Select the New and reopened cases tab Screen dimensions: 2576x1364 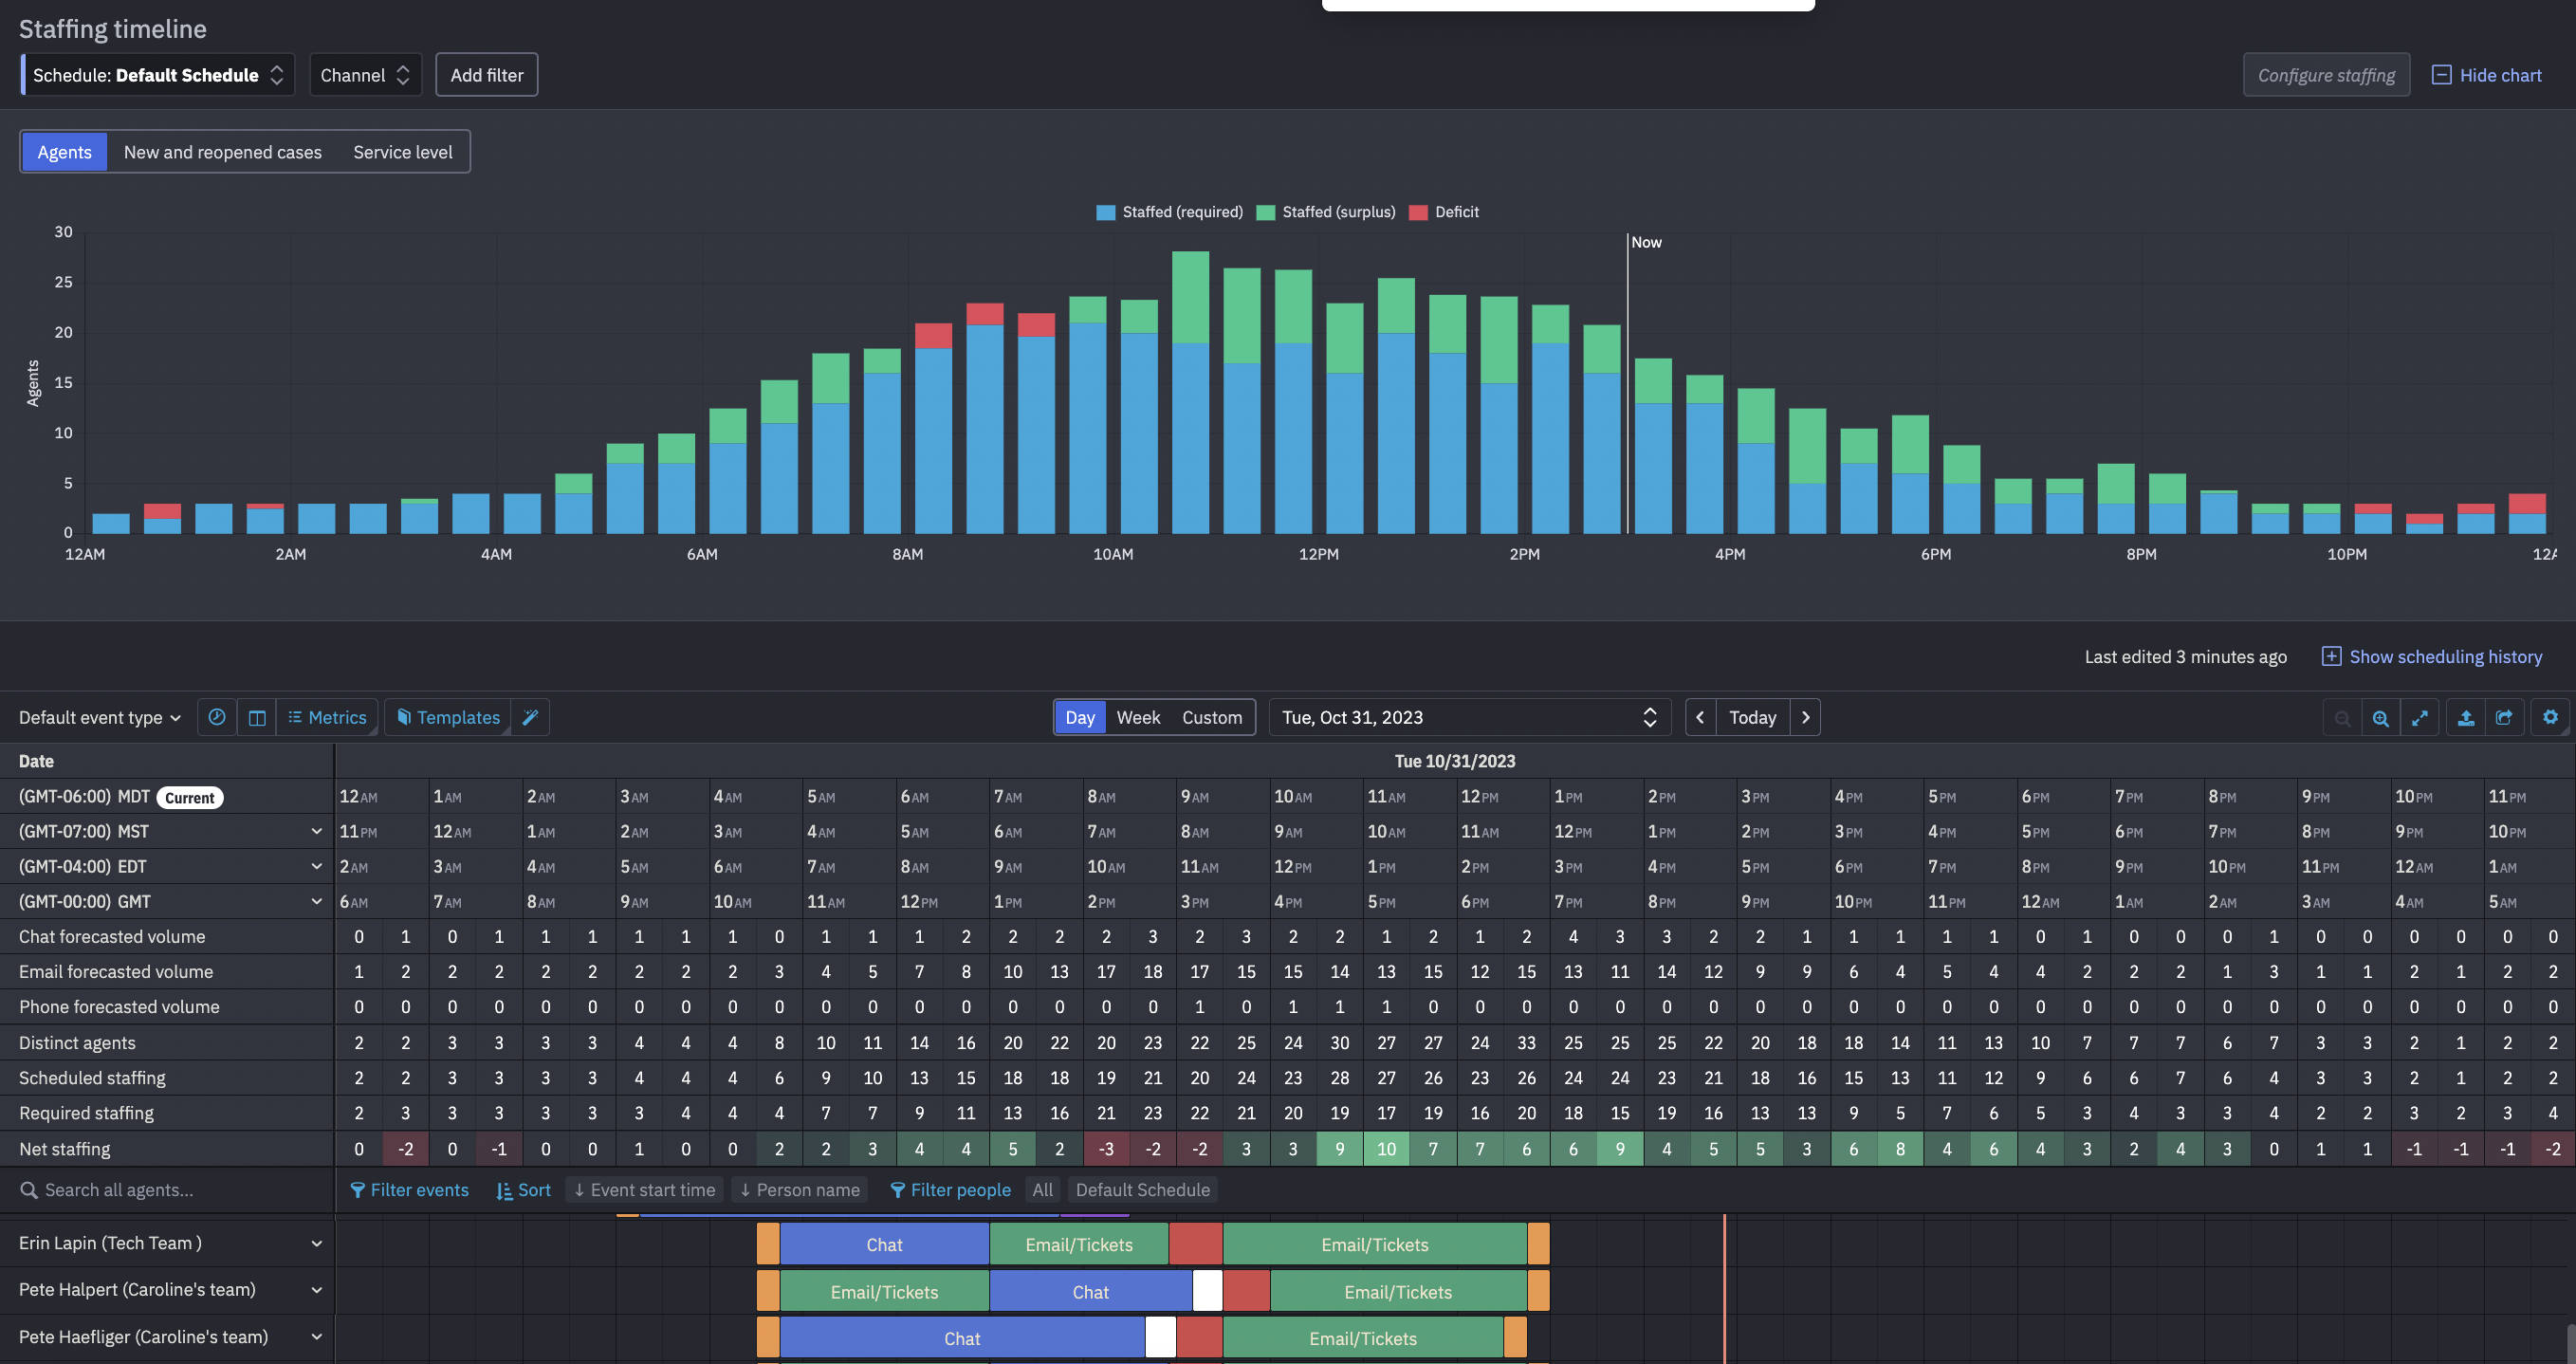pyautogui.click(x=222, y=151)
